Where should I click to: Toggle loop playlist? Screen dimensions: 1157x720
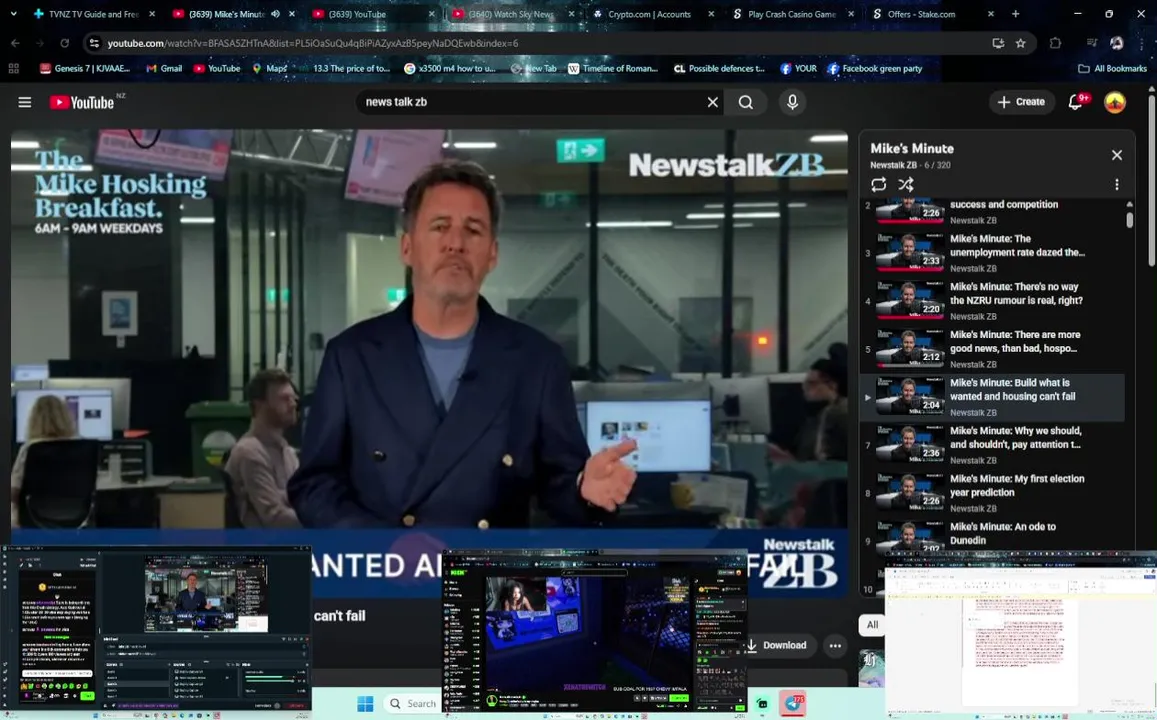[878, 184]
